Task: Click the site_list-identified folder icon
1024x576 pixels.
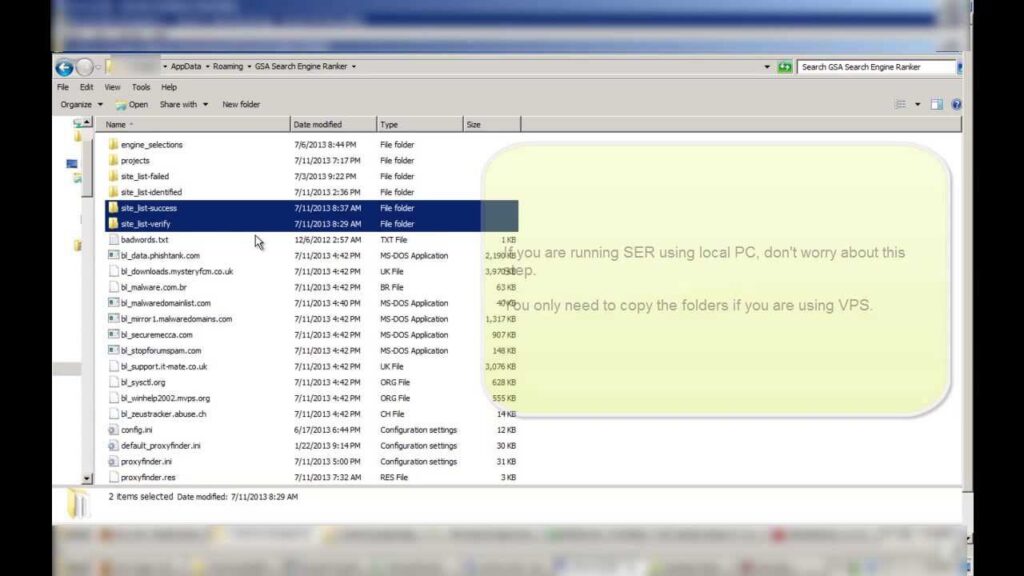Action: click(113, 192)
